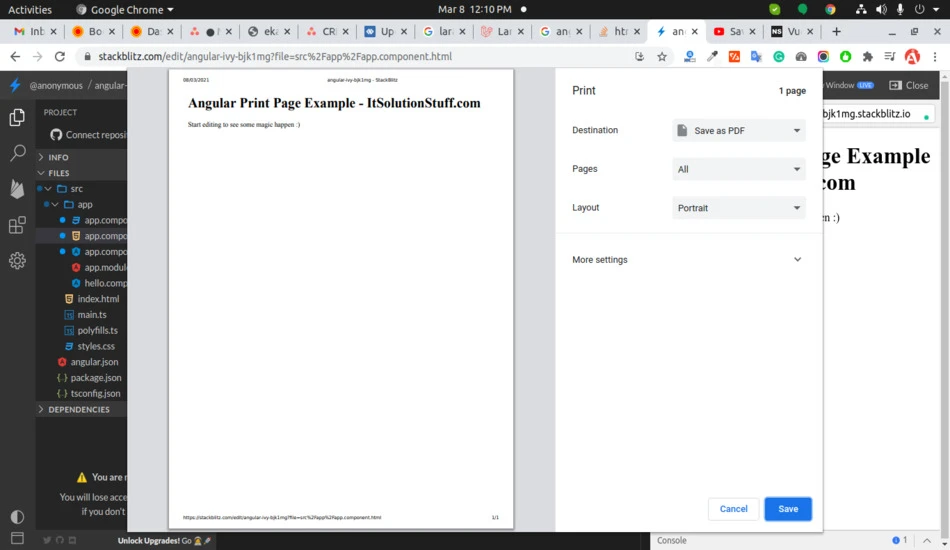The width and height of the screenshot is (950, 550).
Task: Expand More settings in print dialog
Action: click(x=687, y=259)
